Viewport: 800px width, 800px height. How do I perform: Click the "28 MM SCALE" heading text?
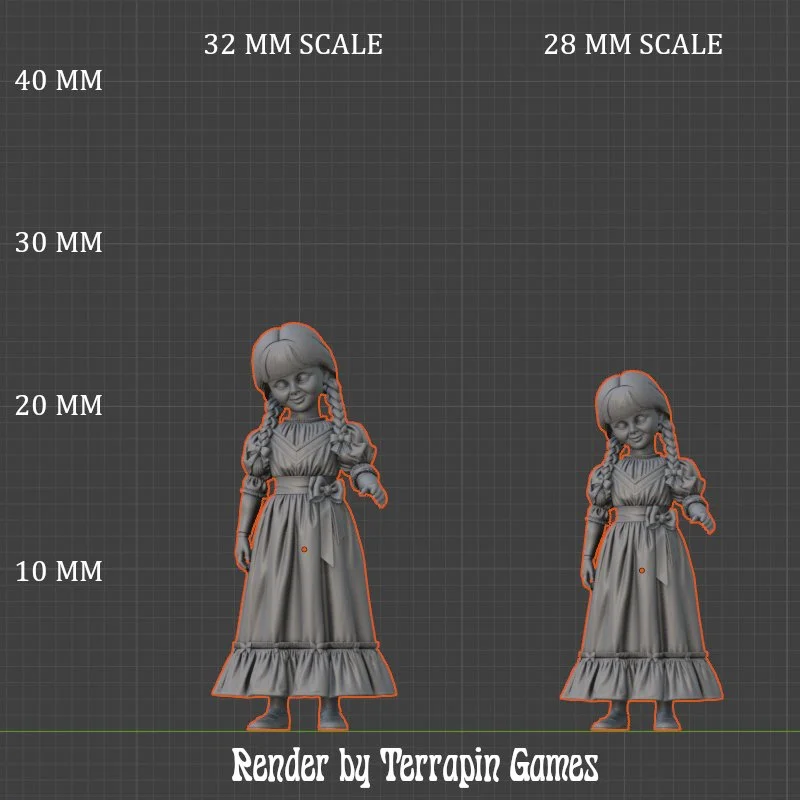[x=633, y=44]
